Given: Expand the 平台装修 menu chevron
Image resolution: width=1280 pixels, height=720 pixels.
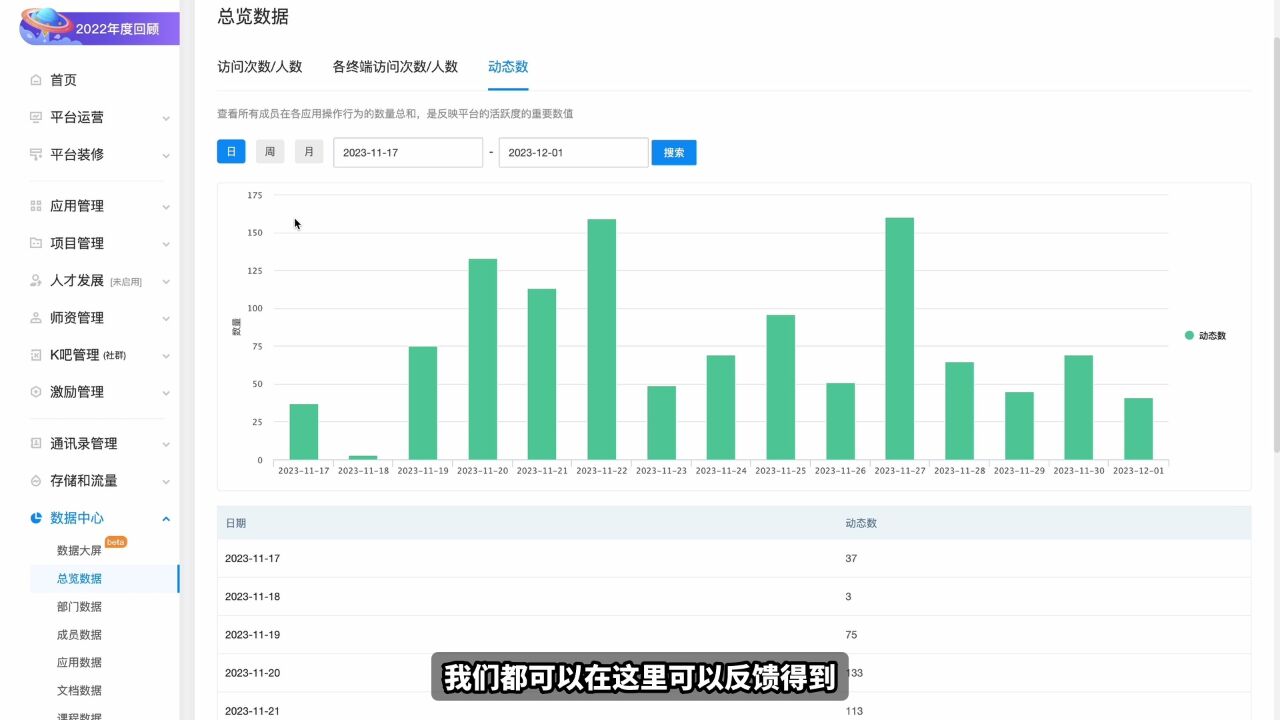Looking at the screenshot, I should pos(166,155).
